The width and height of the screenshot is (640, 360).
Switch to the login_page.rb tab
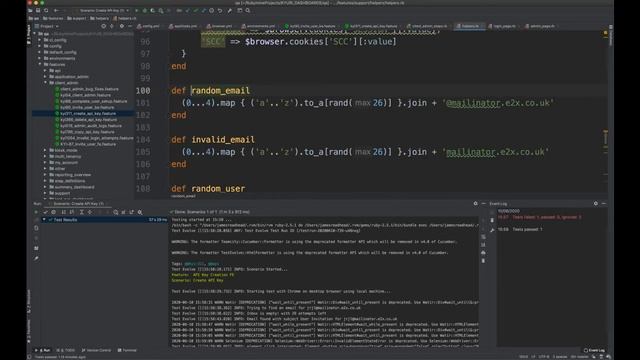coord(502,26)
